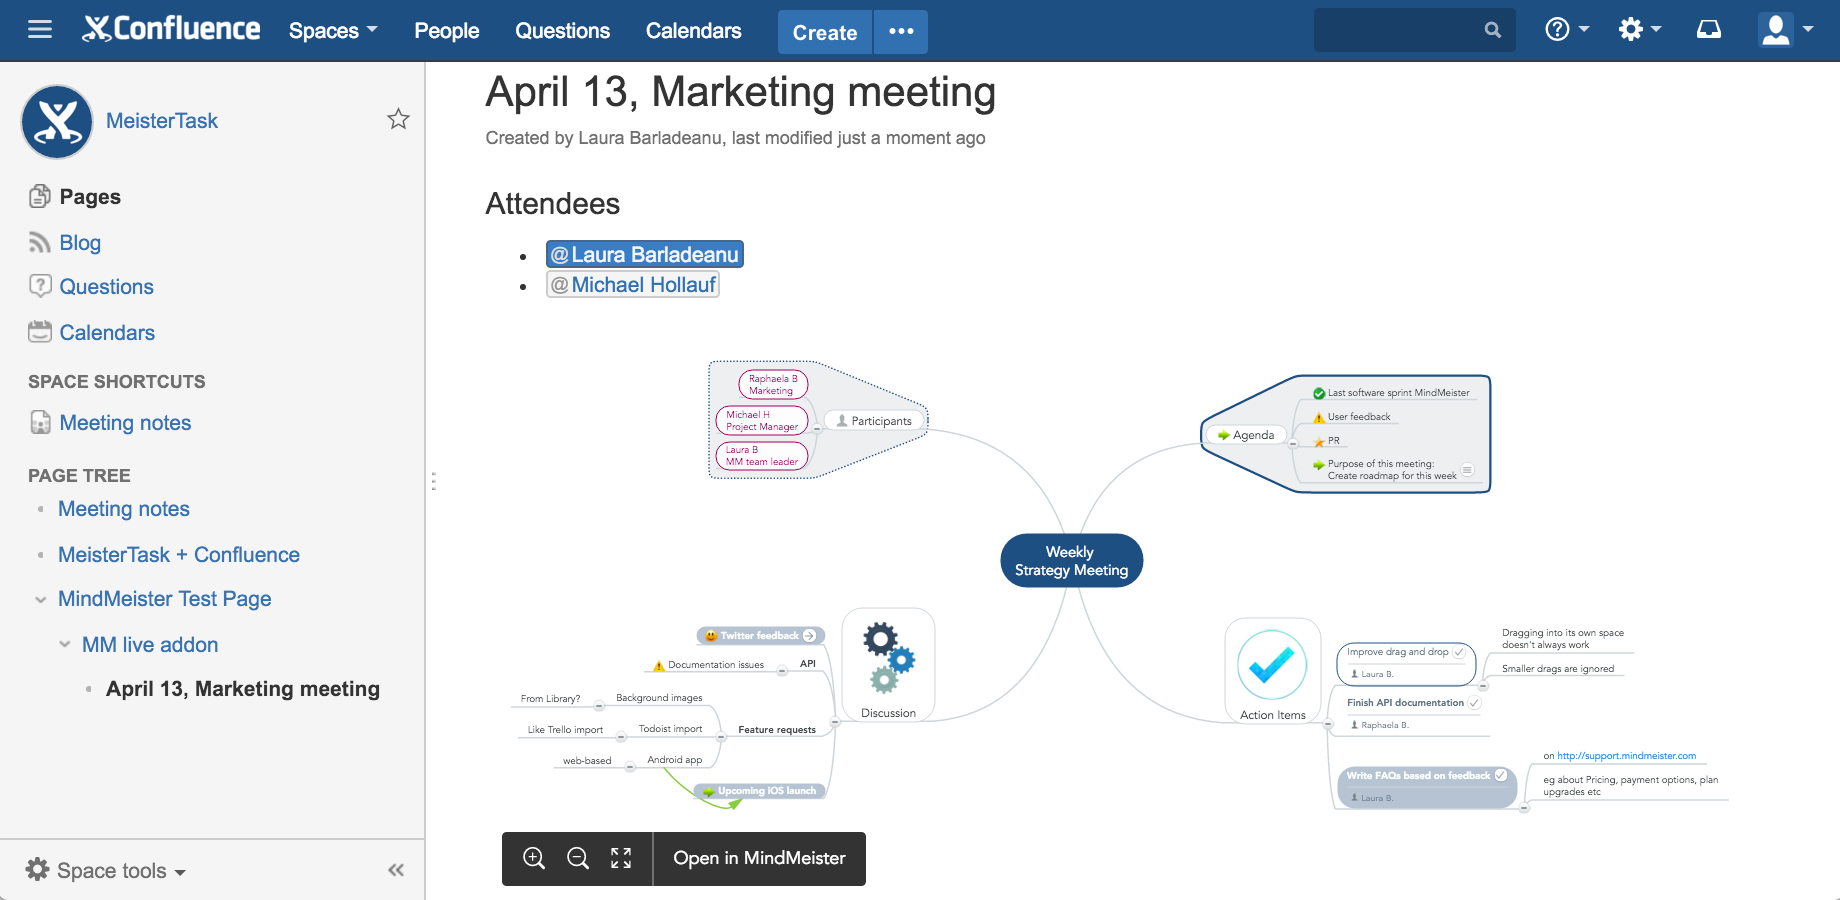Open the user profile avatar menu

point(1786,30)
